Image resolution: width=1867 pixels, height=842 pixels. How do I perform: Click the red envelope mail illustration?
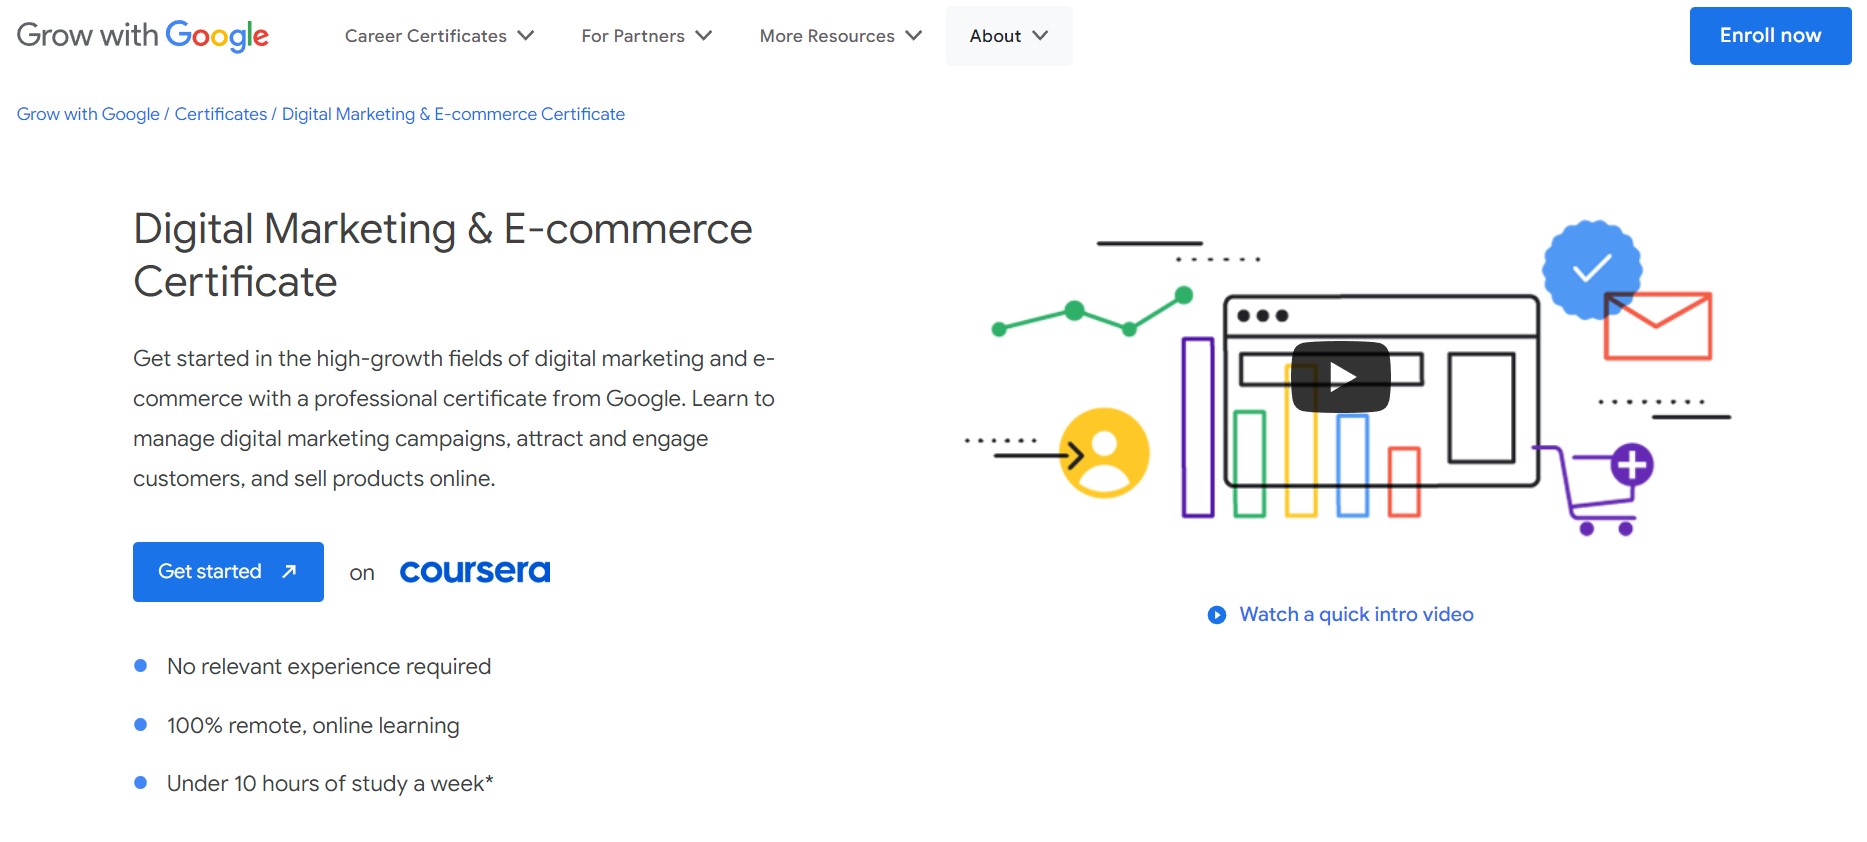point(1658,326)
